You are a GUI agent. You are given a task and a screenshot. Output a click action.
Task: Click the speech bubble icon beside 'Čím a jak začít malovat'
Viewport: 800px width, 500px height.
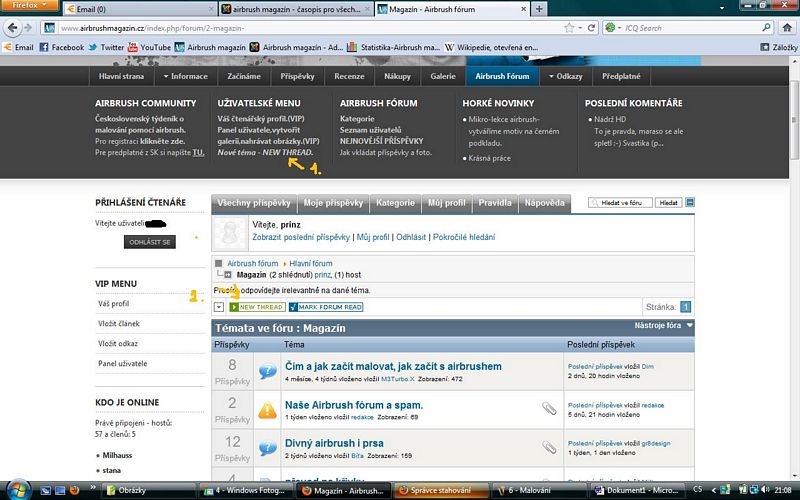click(268, 371)
